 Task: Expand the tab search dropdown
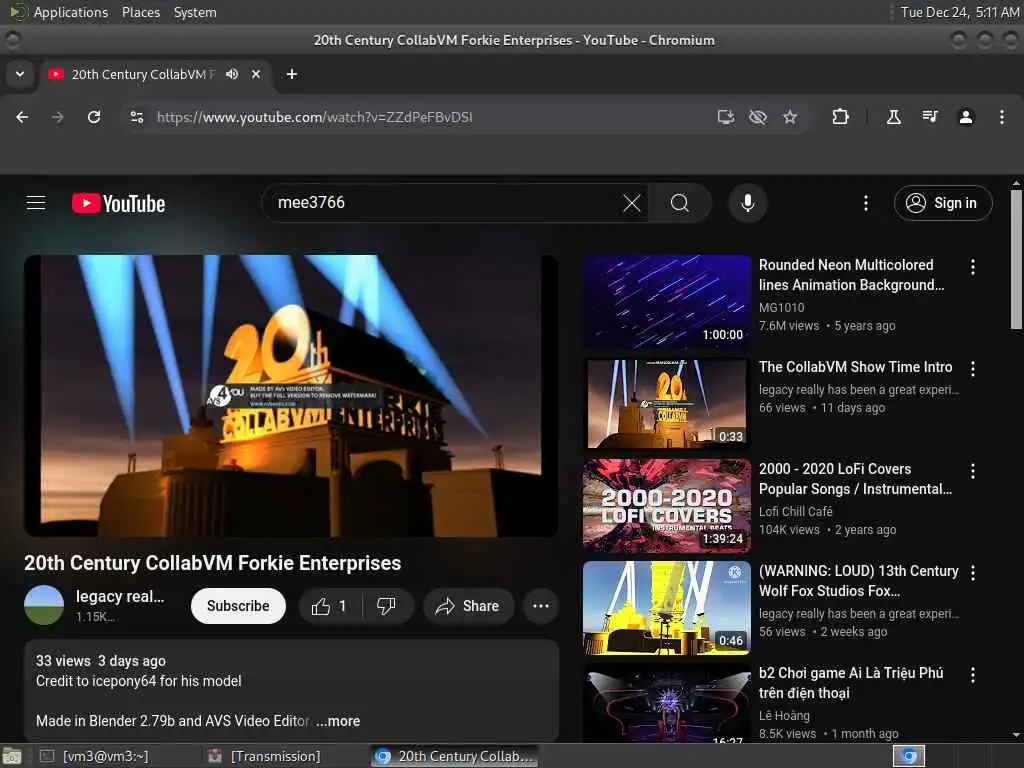pos(20,74)
